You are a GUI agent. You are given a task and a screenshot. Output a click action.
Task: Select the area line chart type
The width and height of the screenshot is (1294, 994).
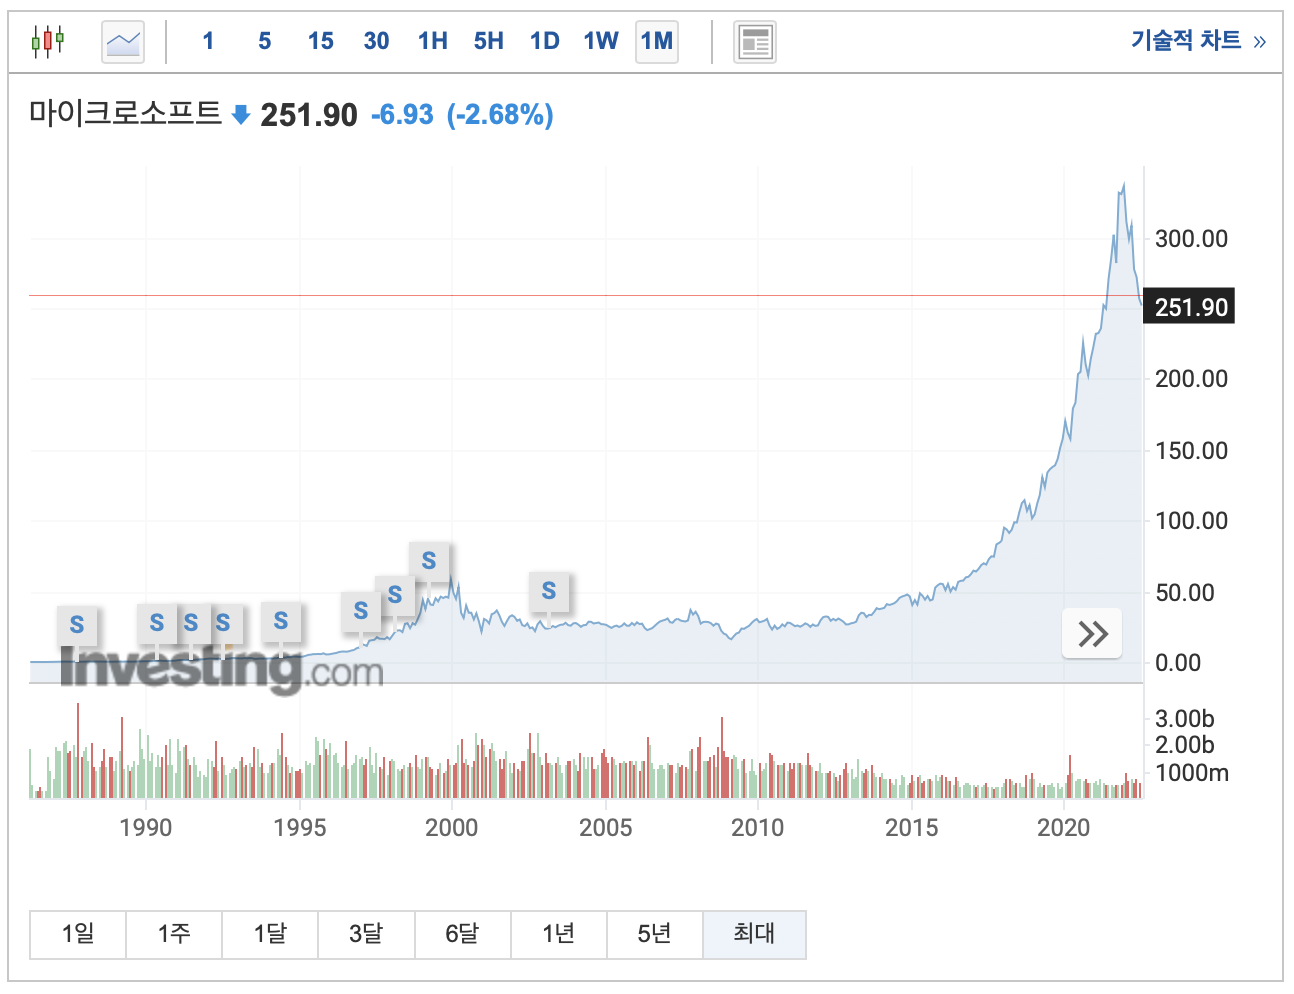[x=123, y=42]
